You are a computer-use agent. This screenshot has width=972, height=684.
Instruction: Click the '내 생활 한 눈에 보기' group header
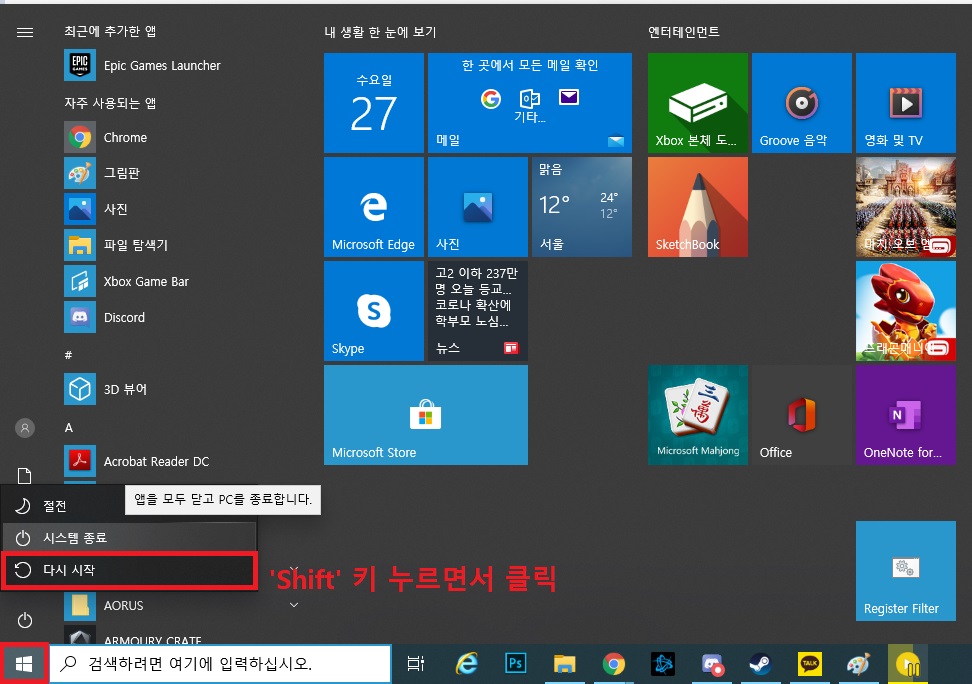tap(380, 32)
